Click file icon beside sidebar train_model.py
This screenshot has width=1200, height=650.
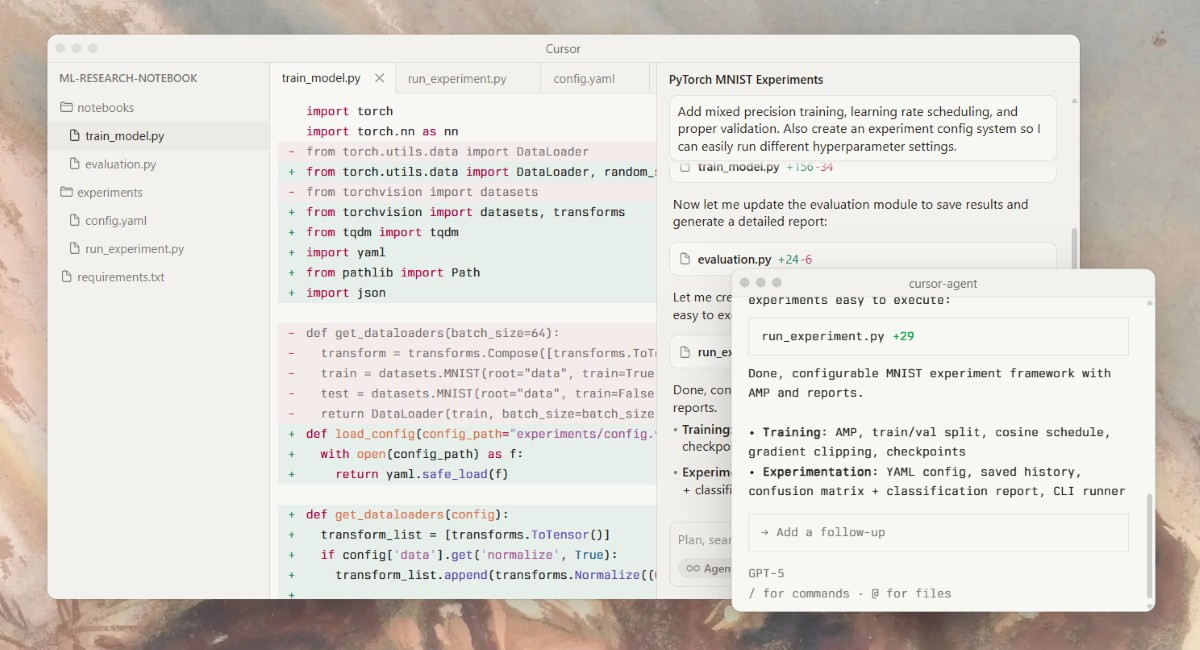(x=75, y=136)
